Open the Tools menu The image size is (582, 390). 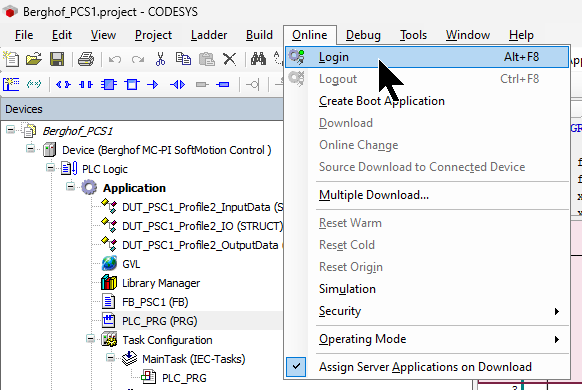(x=413, y=35)
